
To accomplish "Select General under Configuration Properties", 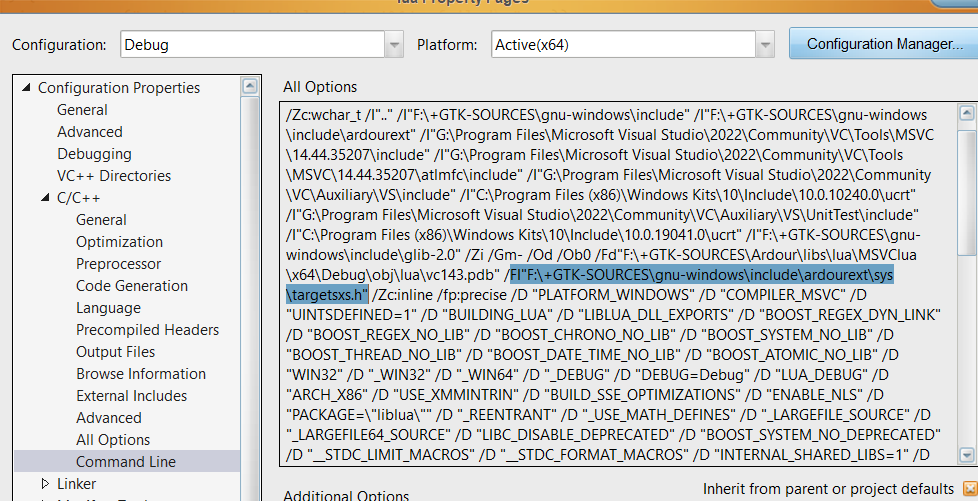I will (x=82, y=110).
